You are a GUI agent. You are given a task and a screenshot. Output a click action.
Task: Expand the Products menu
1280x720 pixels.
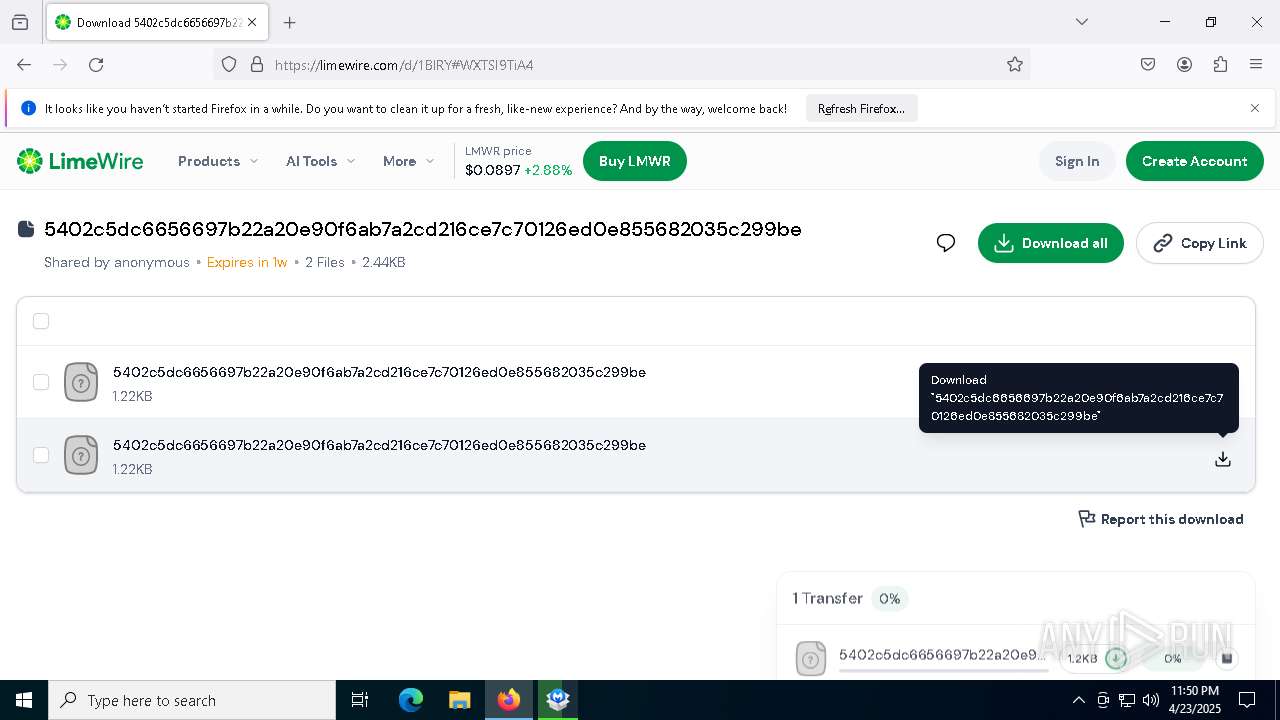pyautogui.click(x=218, y=161)
